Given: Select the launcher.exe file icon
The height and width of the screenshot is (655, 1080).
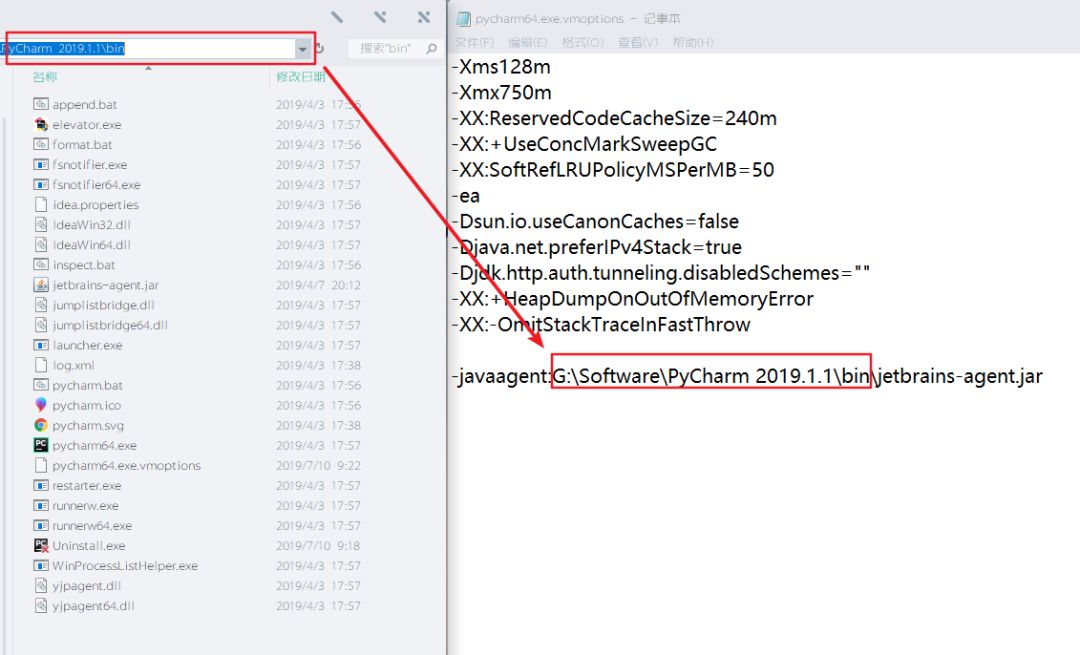Looking at the screenshot, I should tap(41, 345).
